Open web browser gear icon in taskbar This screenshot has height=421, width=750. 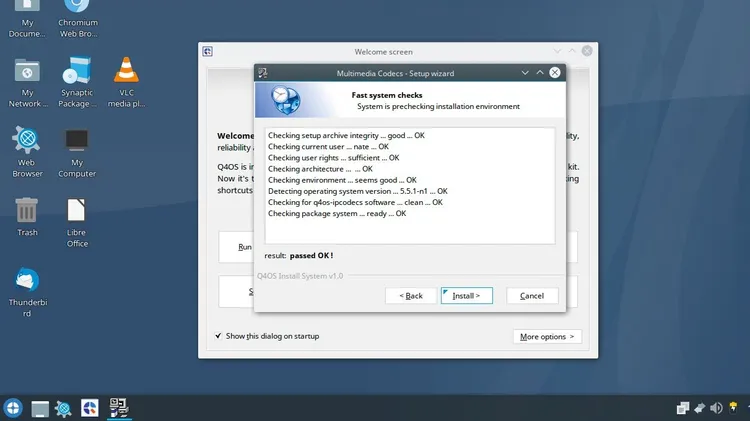tap(63, 409)
